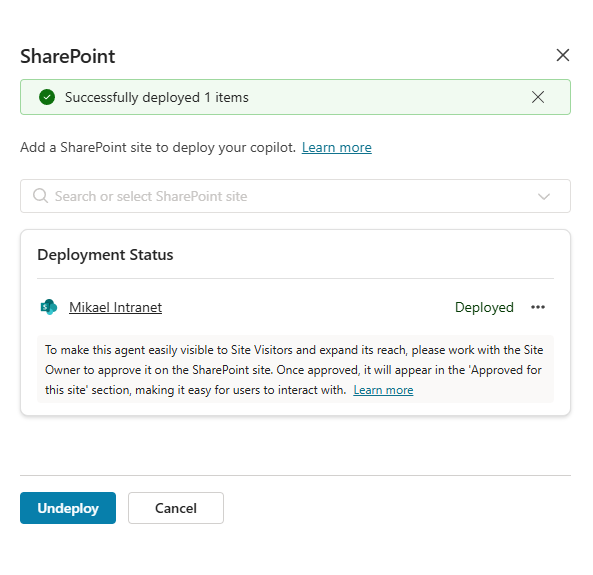Open Learn more link about site approval
The width and height of the screenshot is (593, 575).
click(383, 390)
